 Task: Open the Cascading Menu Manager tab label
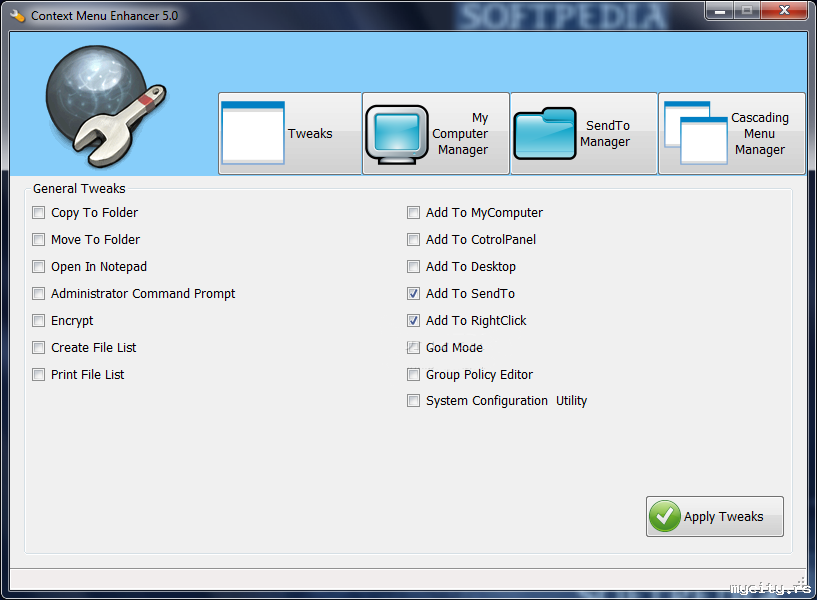pyautogui.click(x=760, y=134)
